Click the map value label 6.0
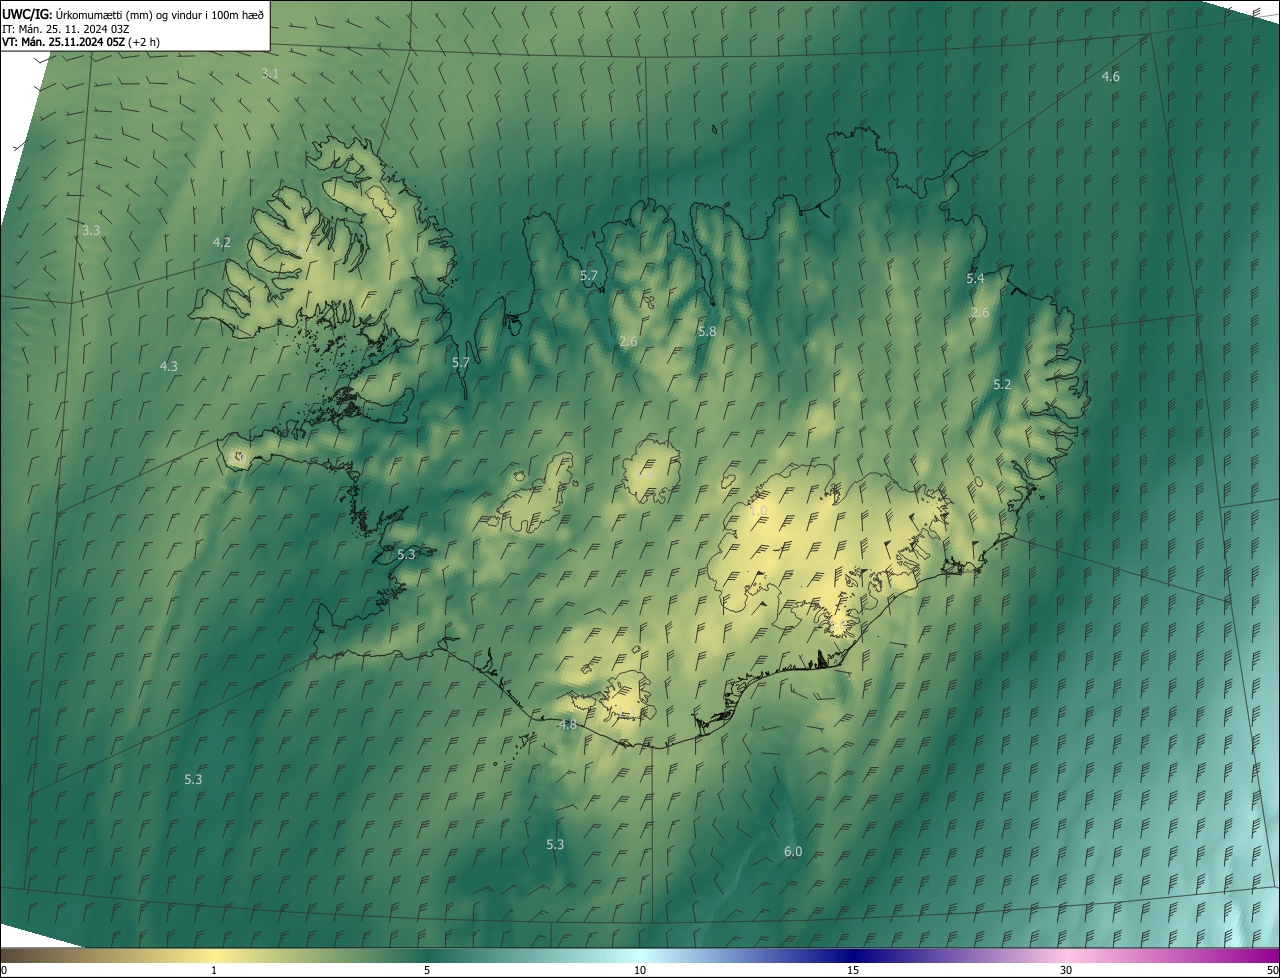 793,852
